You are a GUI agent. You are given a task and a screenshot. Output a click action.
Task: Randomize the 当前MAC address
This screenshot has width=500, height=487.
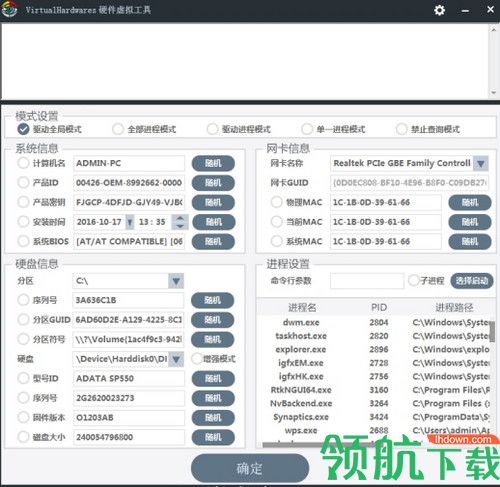tap(470, 222)
